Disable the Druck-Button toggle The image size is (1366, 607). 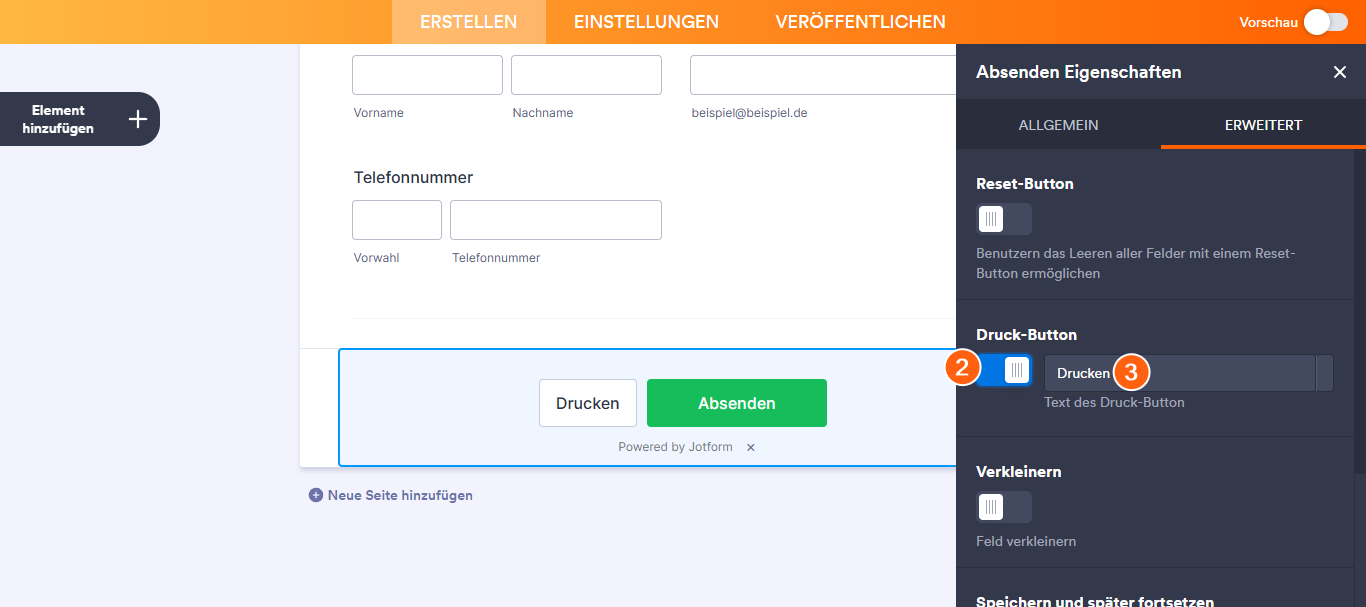(1003, 370)
